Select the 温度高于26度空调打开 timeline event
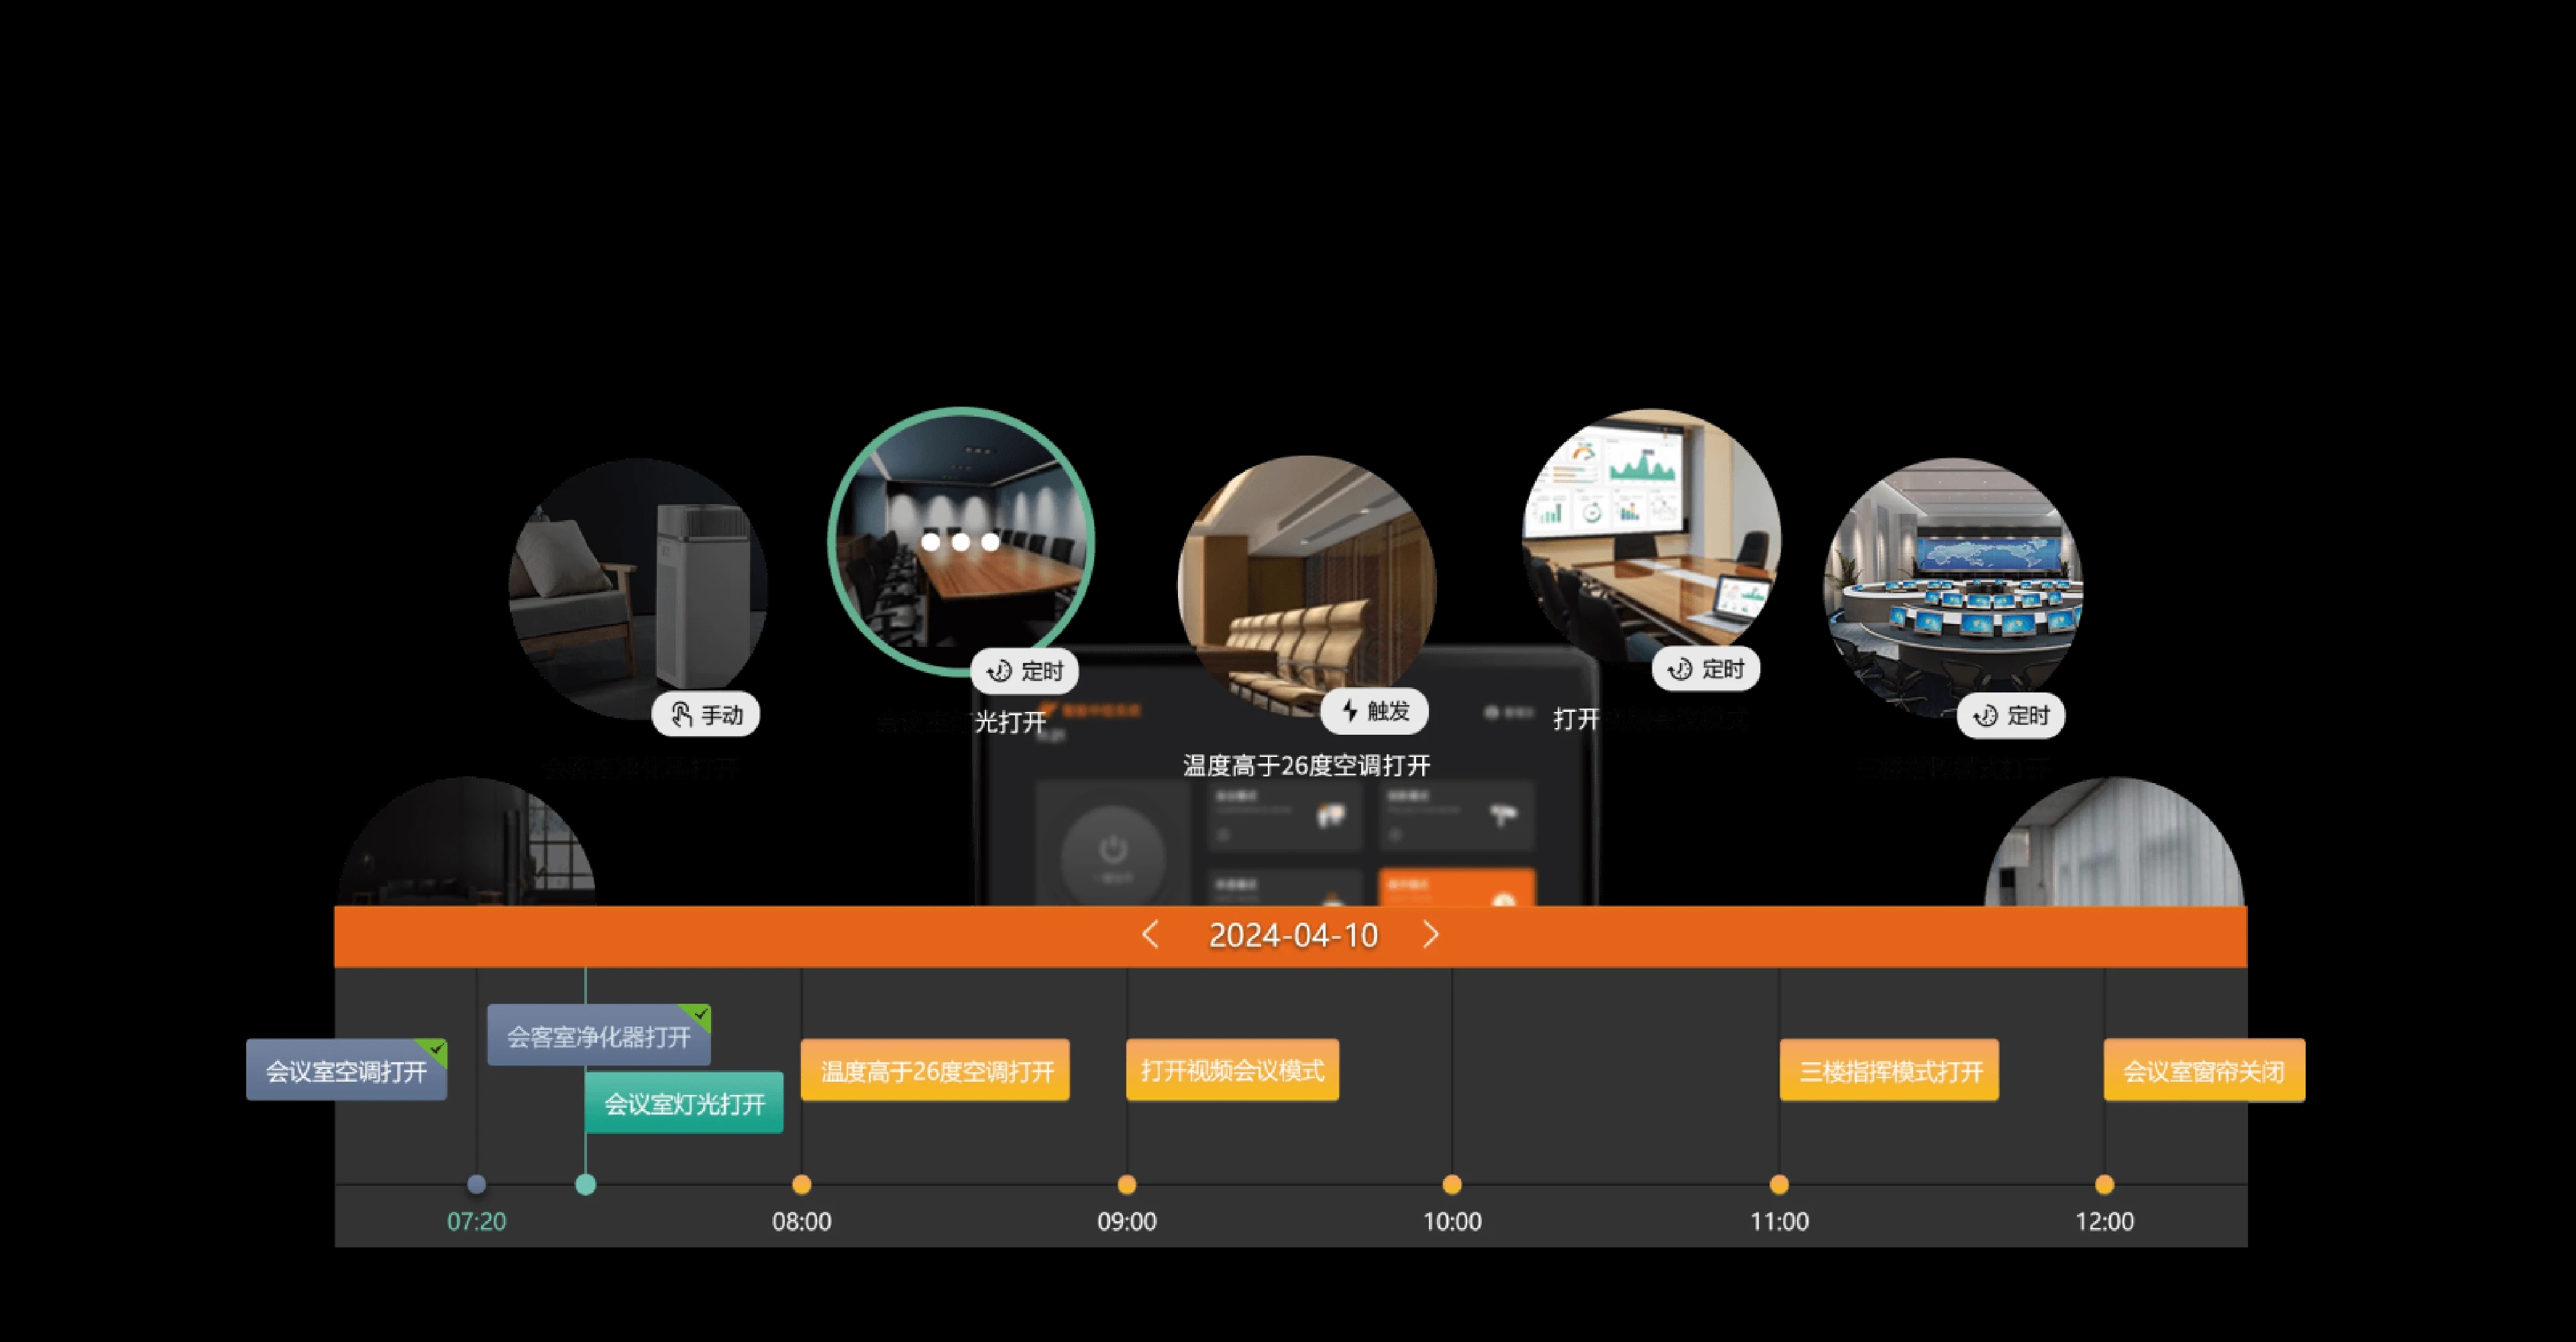 coord(935,1070)
